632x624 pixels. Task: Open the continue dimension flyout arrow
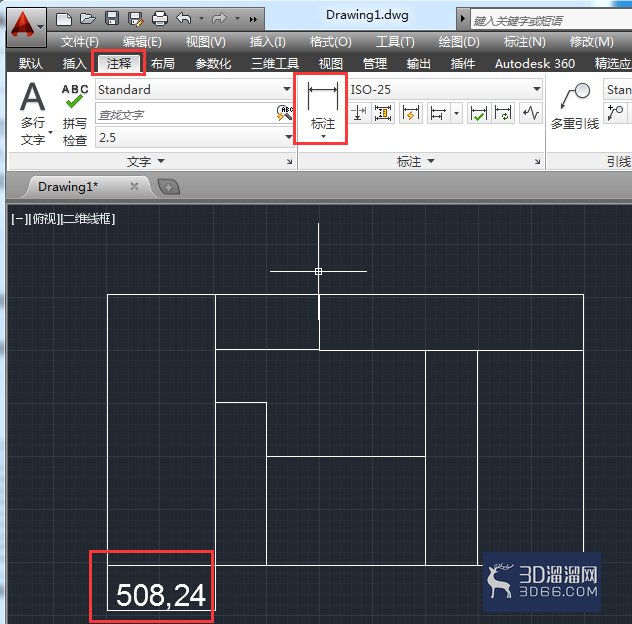pos(456,113)
